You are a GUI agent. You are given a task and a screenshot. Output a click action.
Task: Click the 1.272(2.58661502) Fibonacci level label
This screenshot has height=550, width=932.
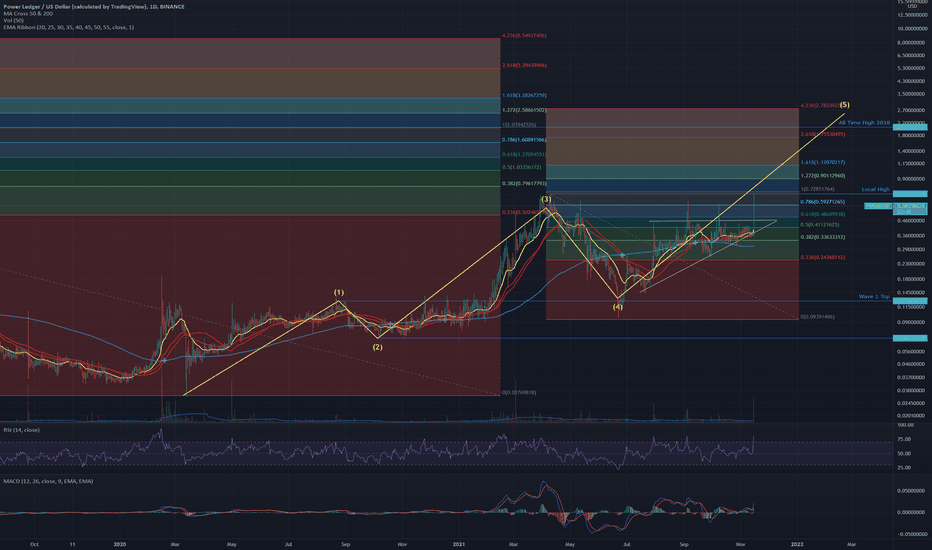point(524,110)
